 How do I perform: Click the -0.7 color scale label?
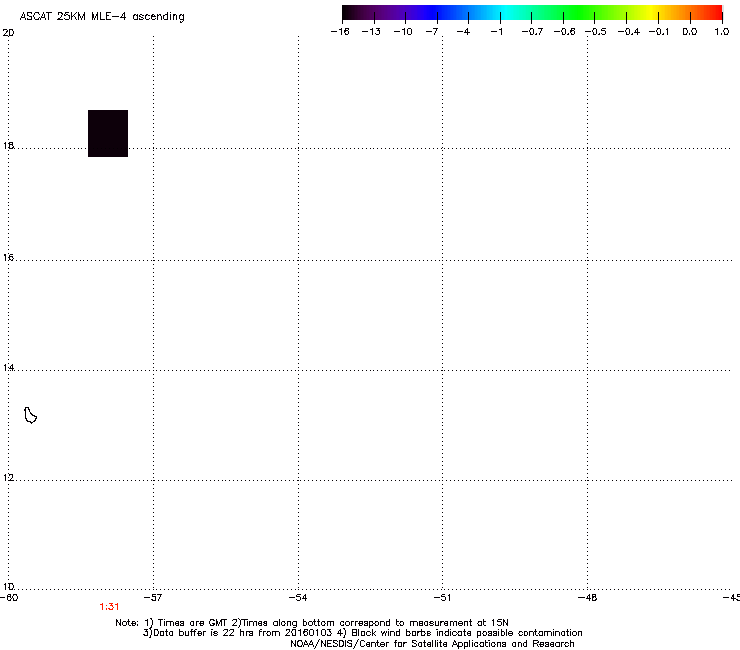[532, 32]
